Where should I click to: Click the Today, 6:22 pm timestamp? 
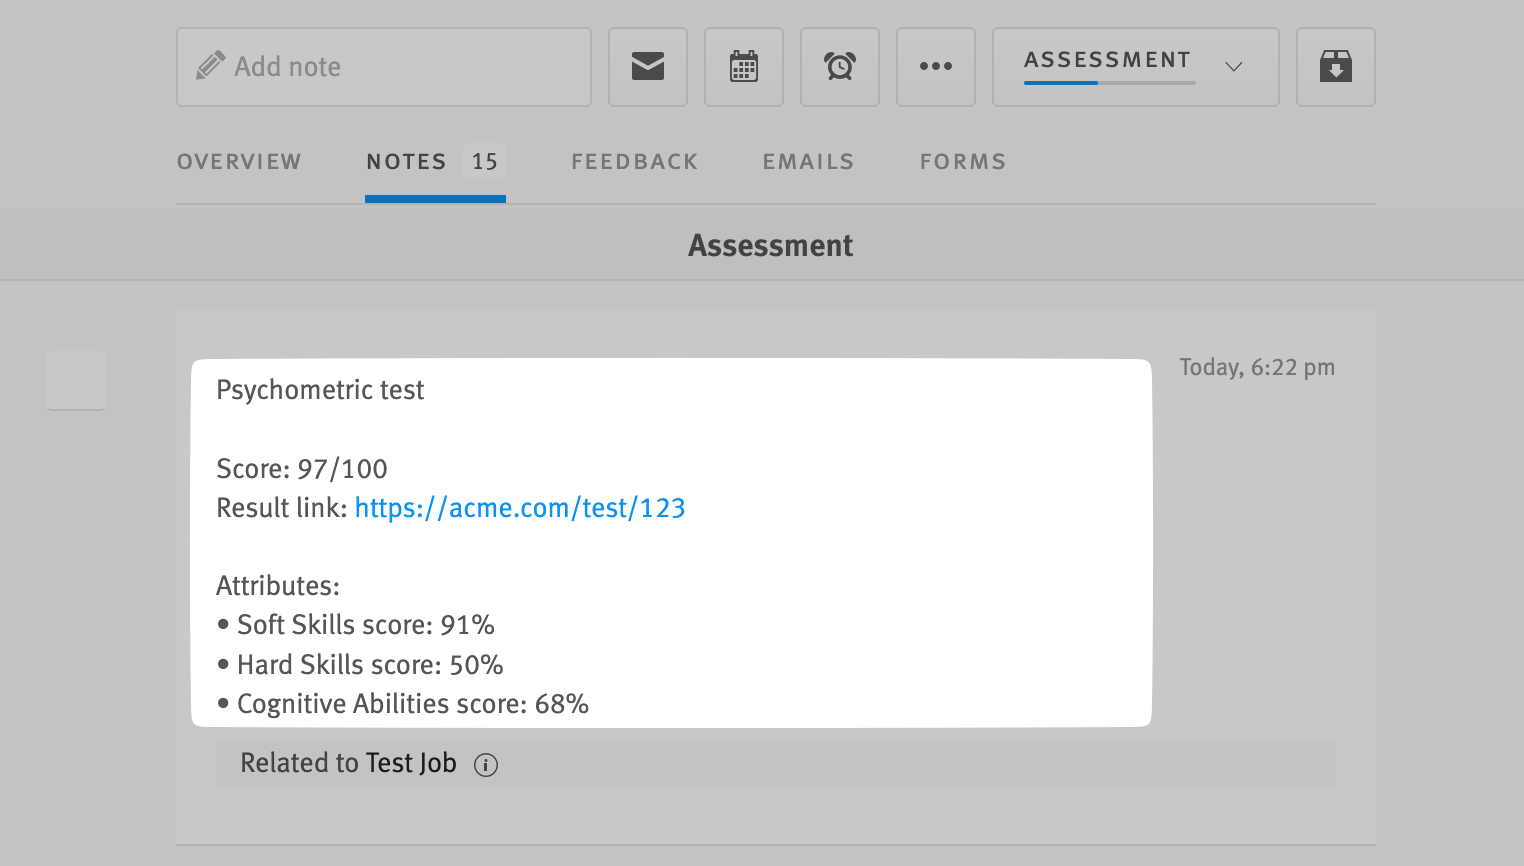[x=1257, y=368]
